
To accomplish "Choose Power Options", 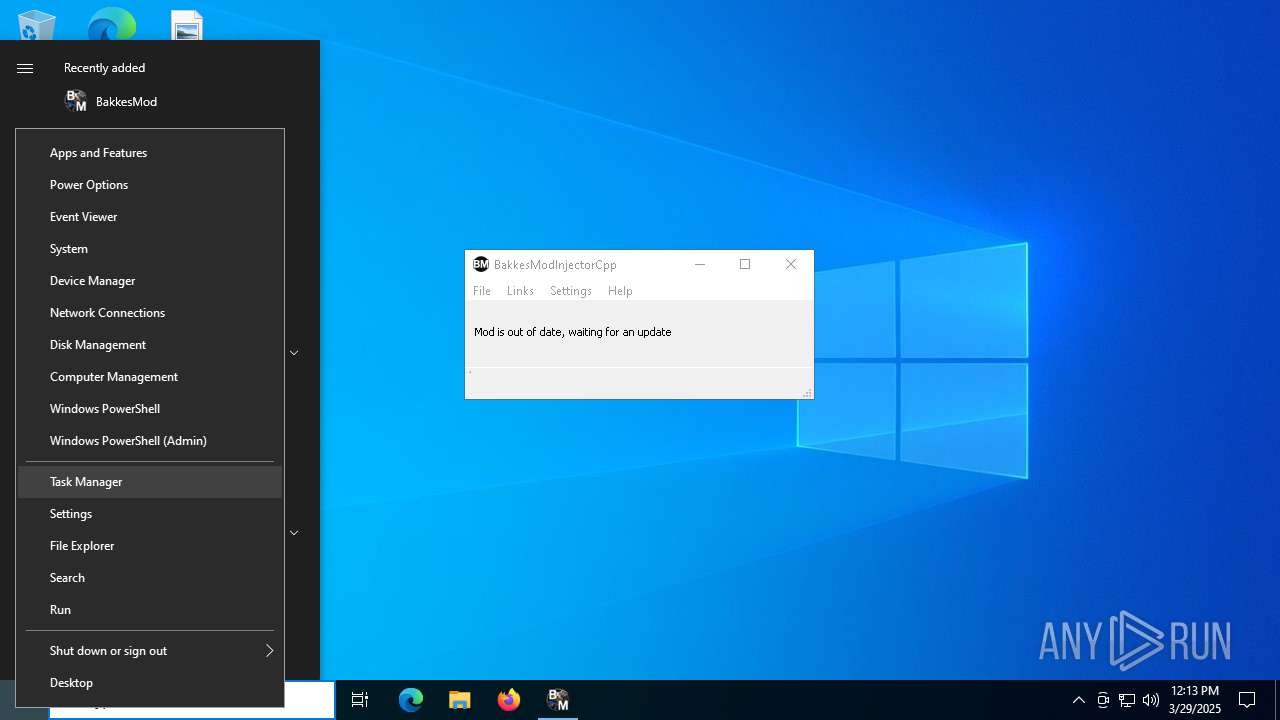I will click(150, 185).
